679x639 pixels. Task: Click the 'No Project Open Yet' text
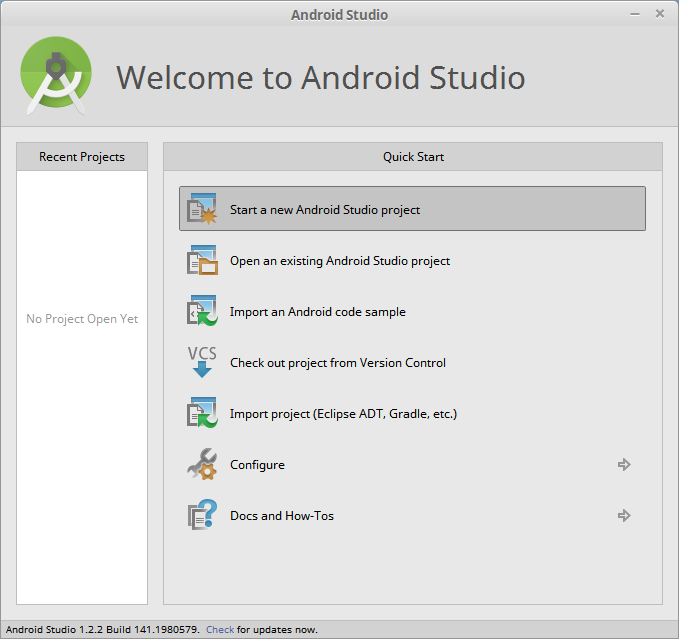(82, 319)
